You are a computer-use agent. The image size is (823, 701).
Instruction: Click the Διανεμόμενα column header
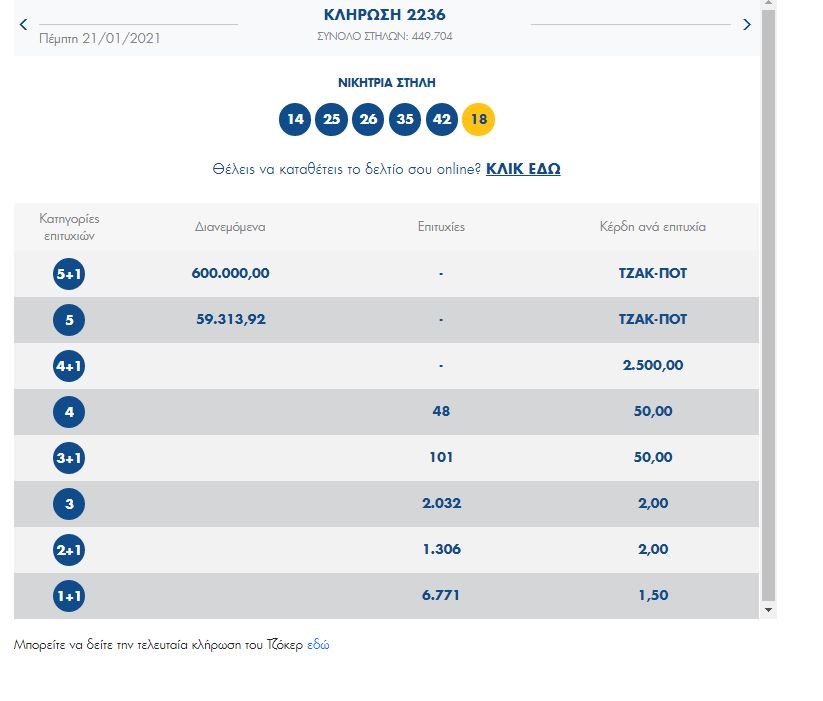pos(230,227)
